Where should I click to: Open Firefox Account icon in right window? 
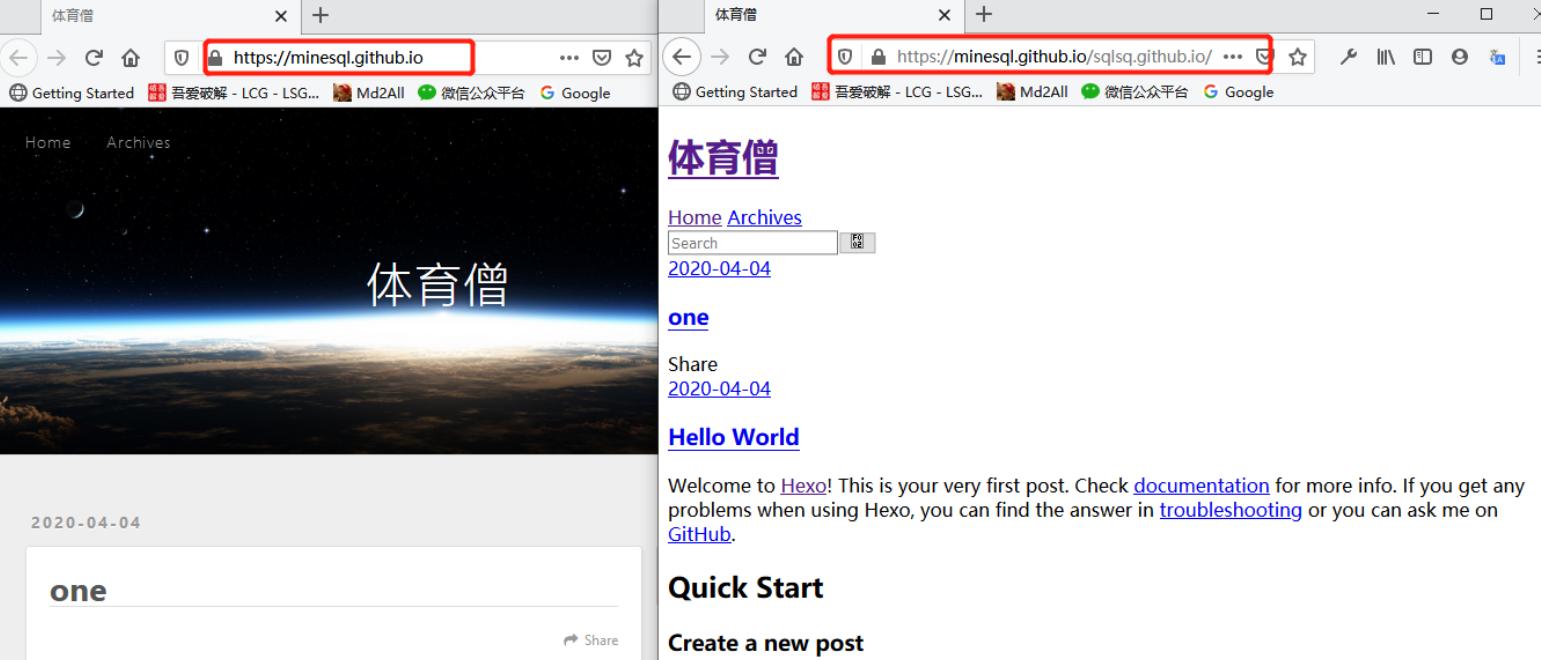pos(1459,58)
